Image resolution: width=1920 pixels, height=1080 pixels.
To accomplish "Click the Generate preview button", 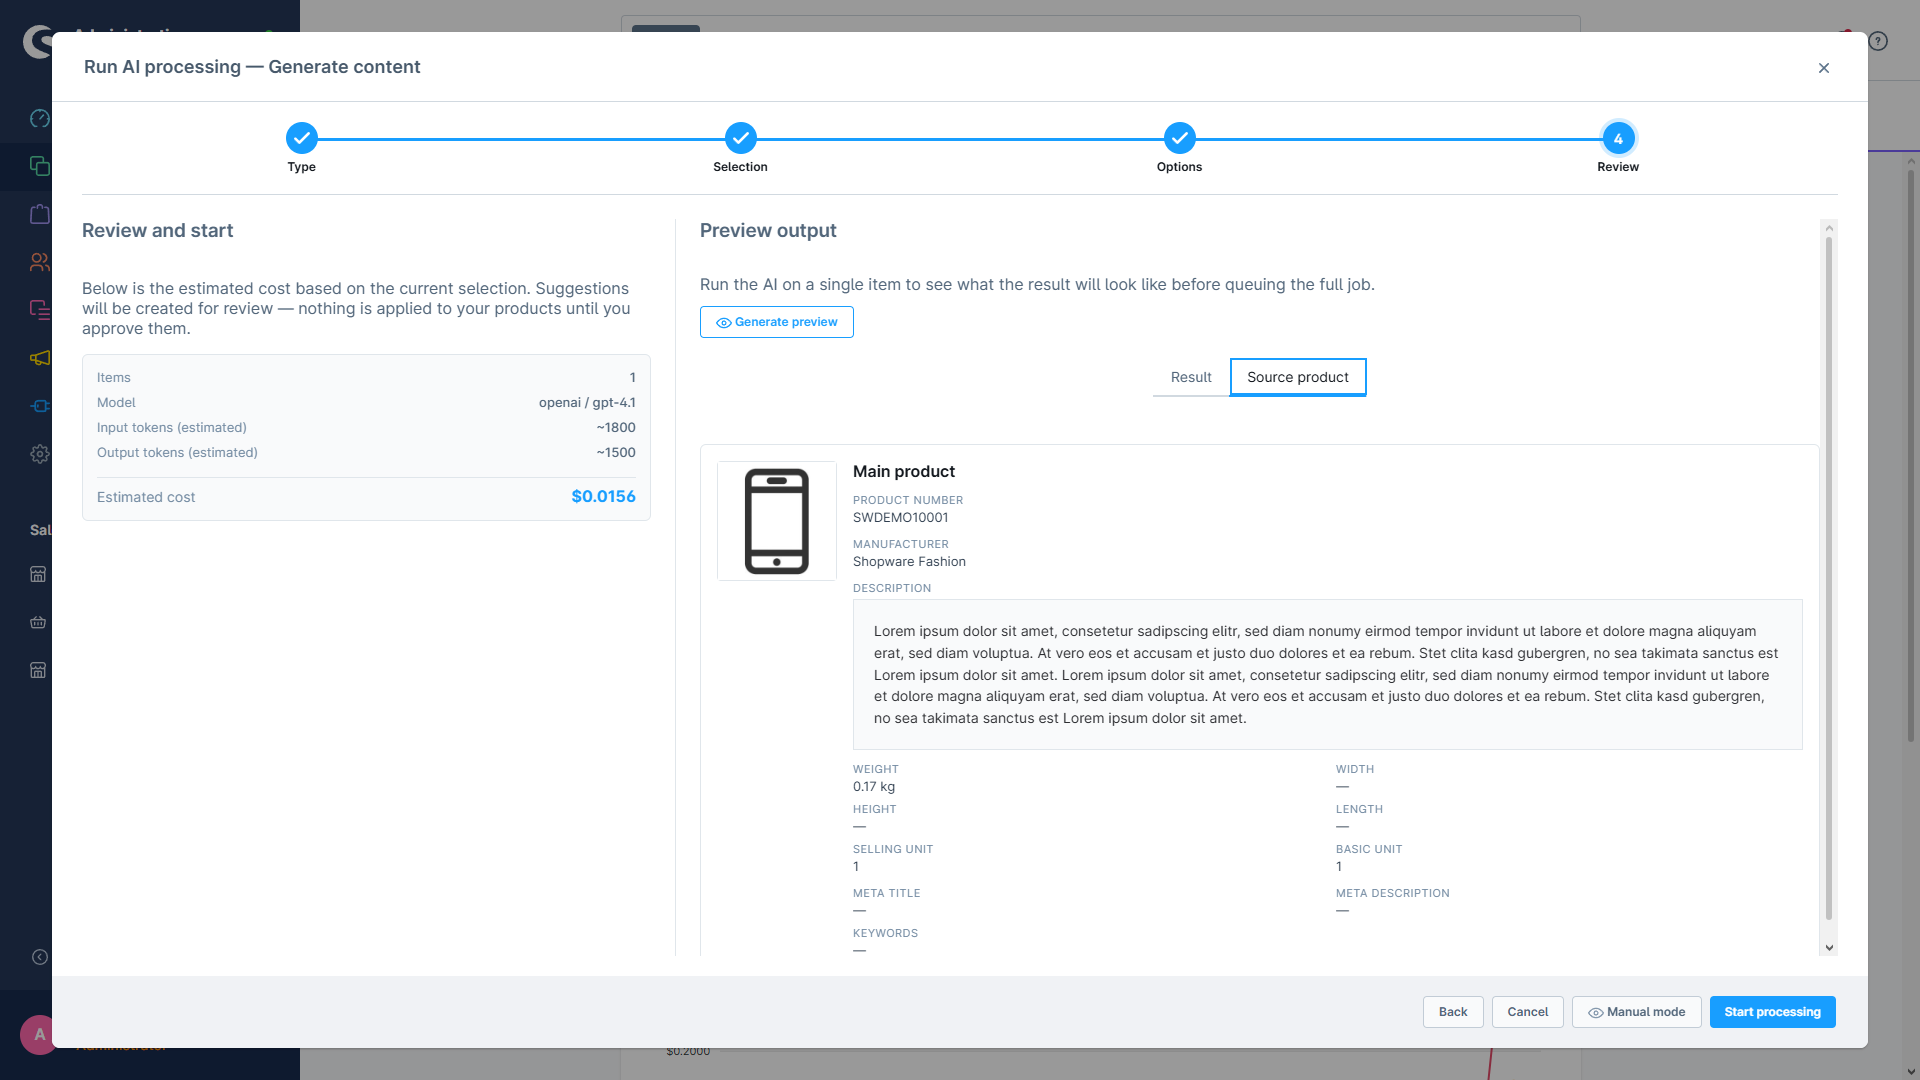I will (777, 322).
